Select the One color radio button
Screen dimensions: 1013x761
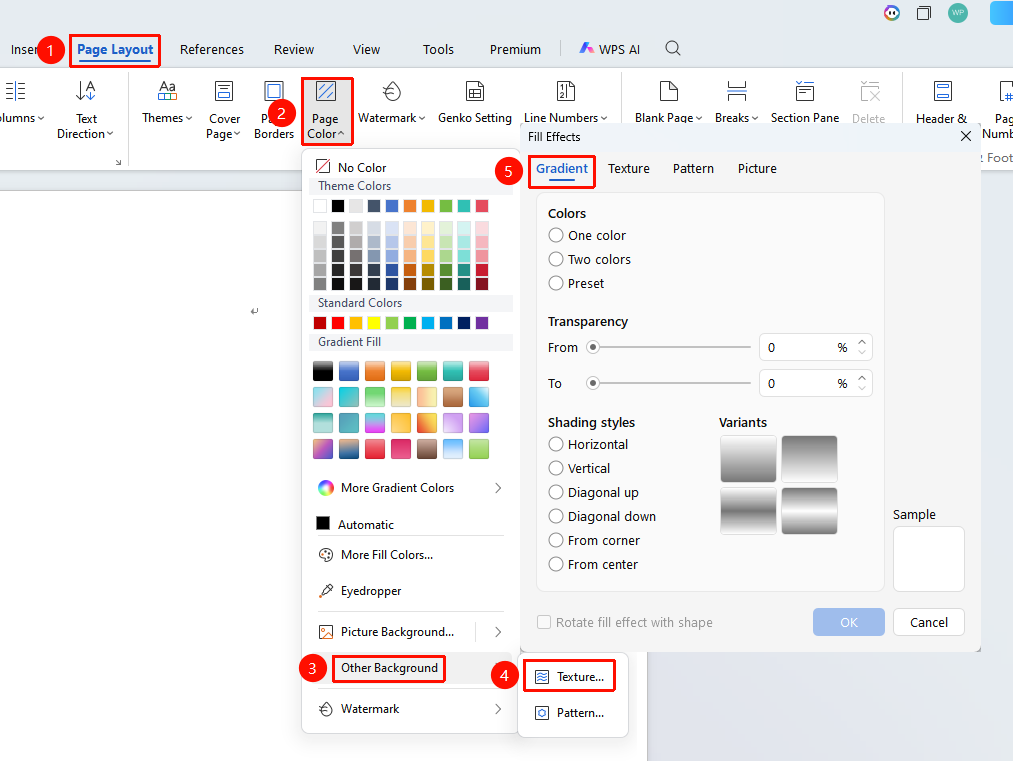click(556, 235)
